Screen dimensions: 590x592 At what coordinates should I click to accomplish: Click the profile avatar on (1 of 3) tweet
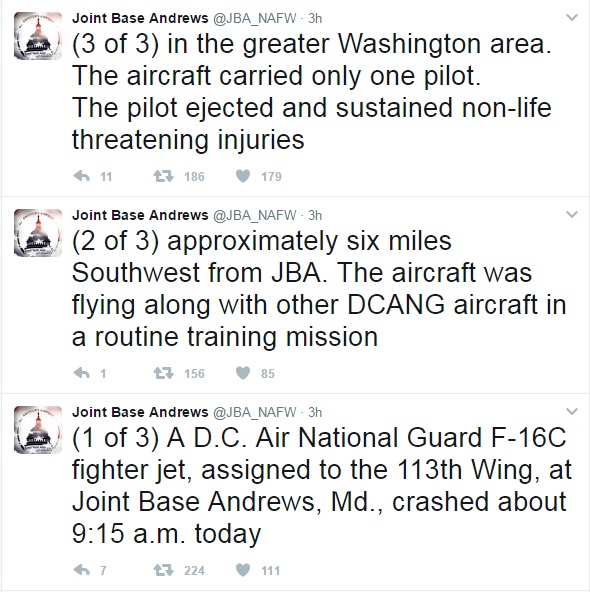click(38, 430)
